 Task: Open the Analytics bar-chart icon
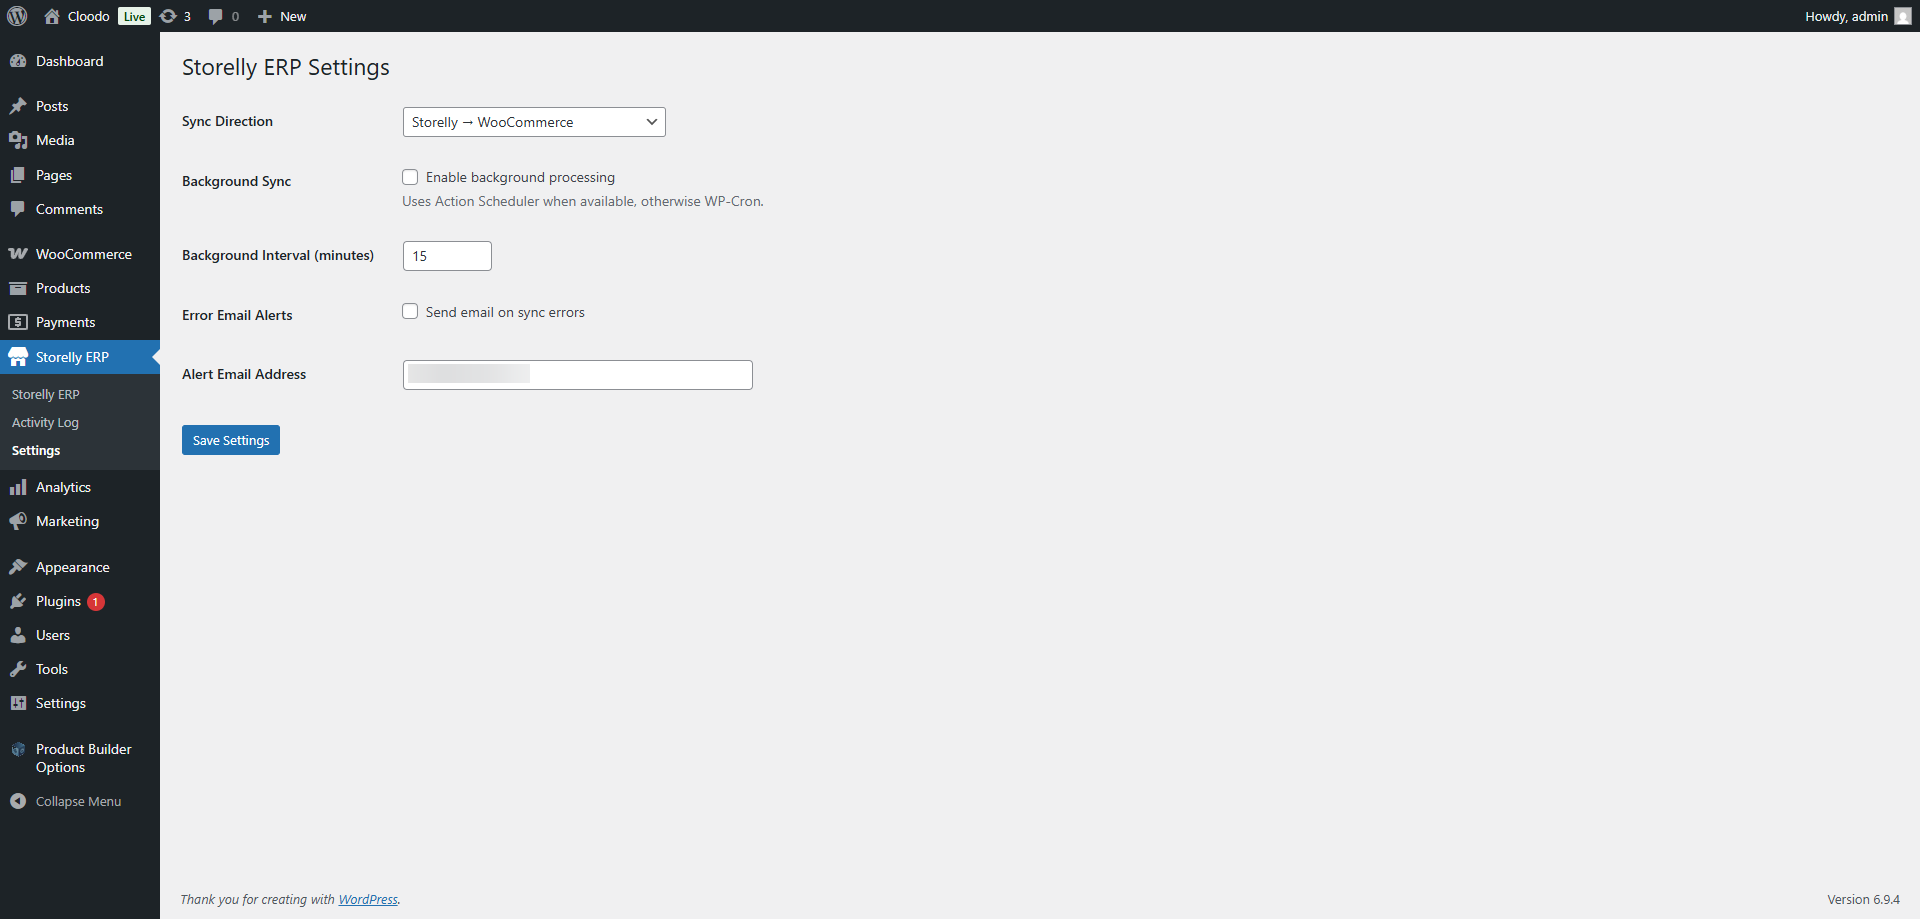[x=20, y=487]
